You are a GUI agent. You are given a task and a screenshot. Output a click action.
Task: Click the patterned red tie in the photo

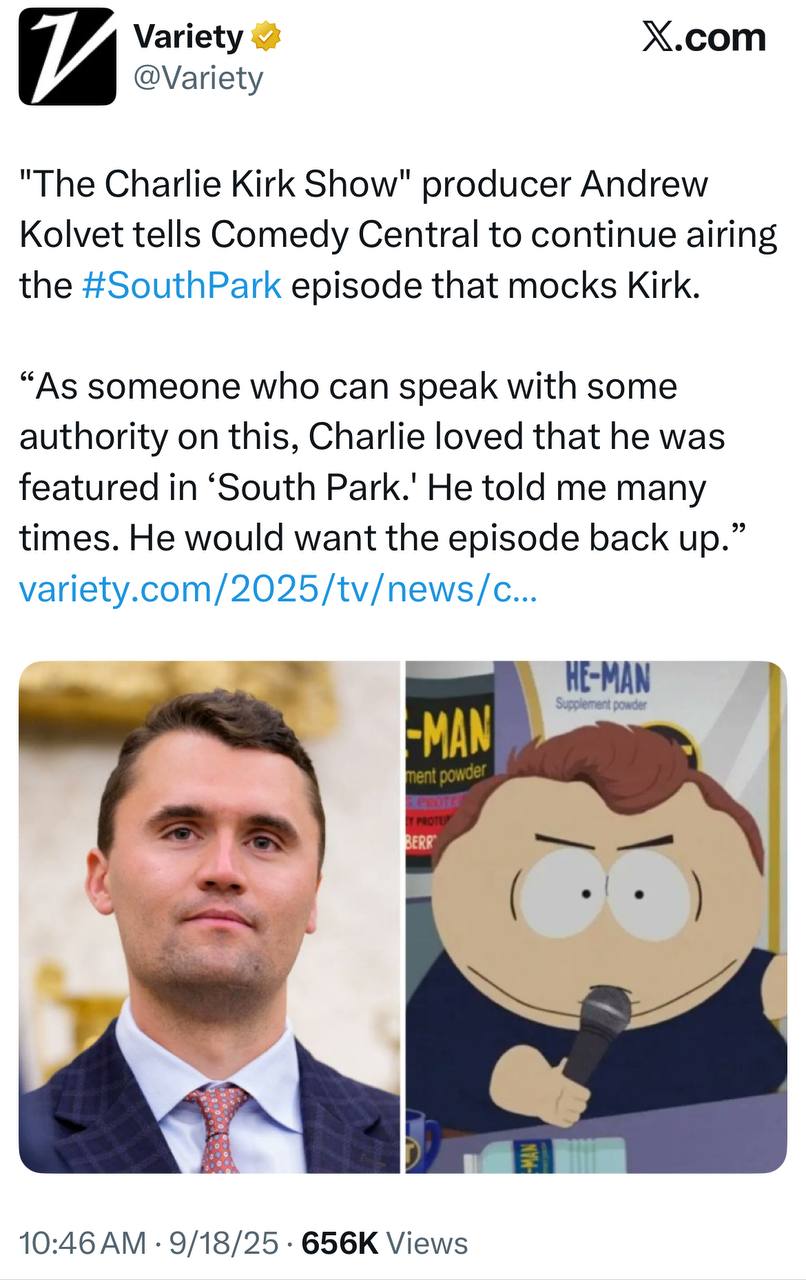(217, 1127)
